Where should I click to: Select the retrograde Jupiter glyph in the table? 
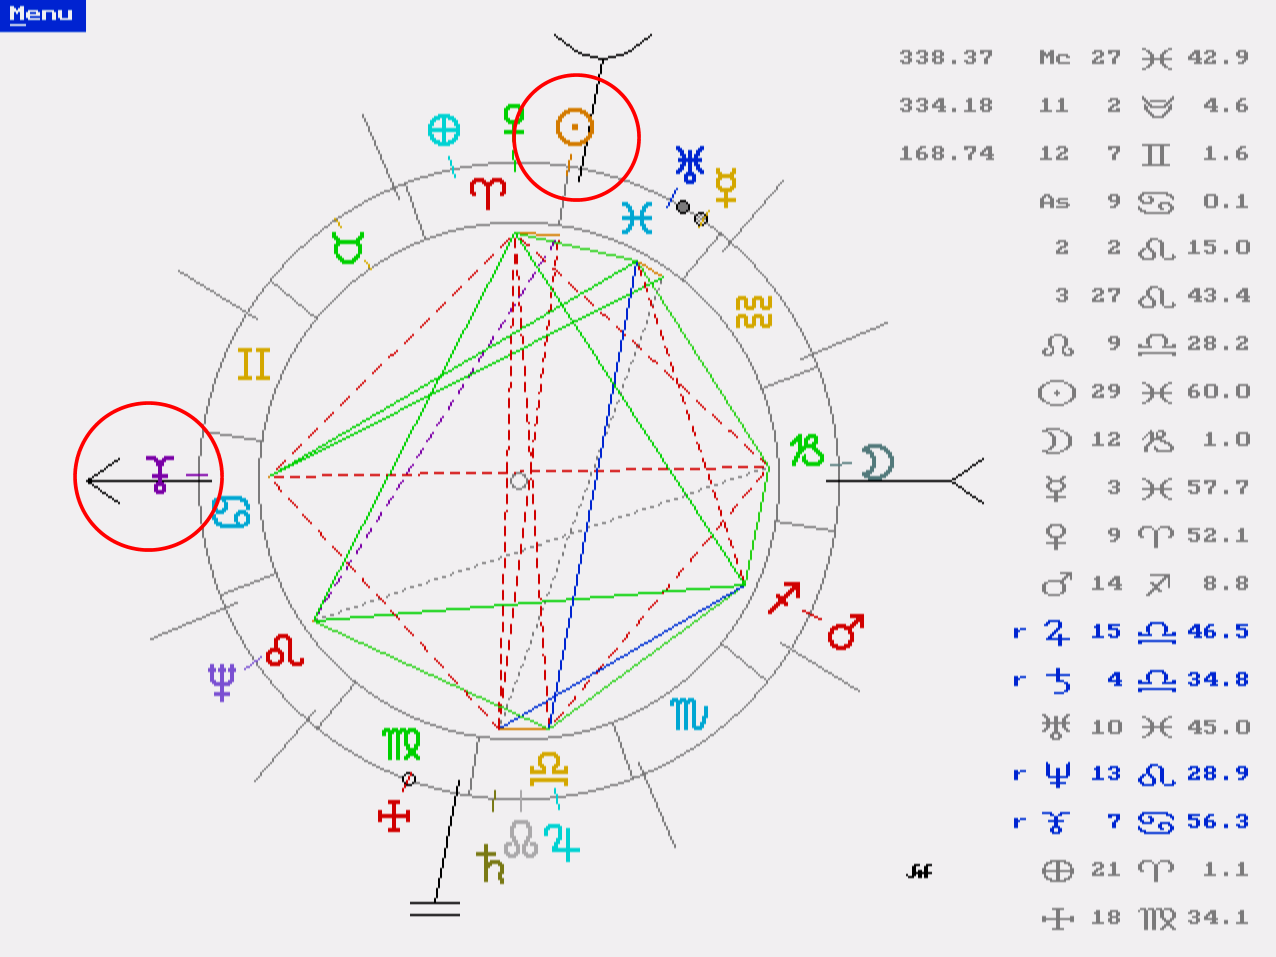click(1057, 632)
